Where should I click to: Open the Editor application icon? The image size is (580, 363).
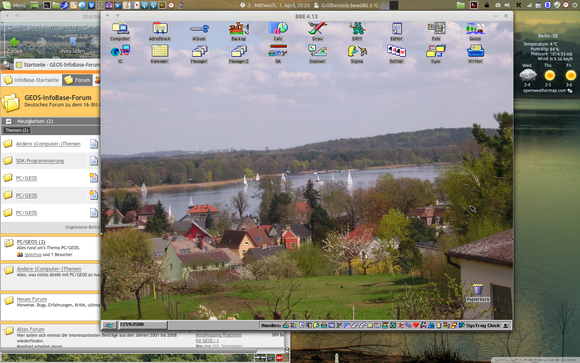(x=396, y=31)
